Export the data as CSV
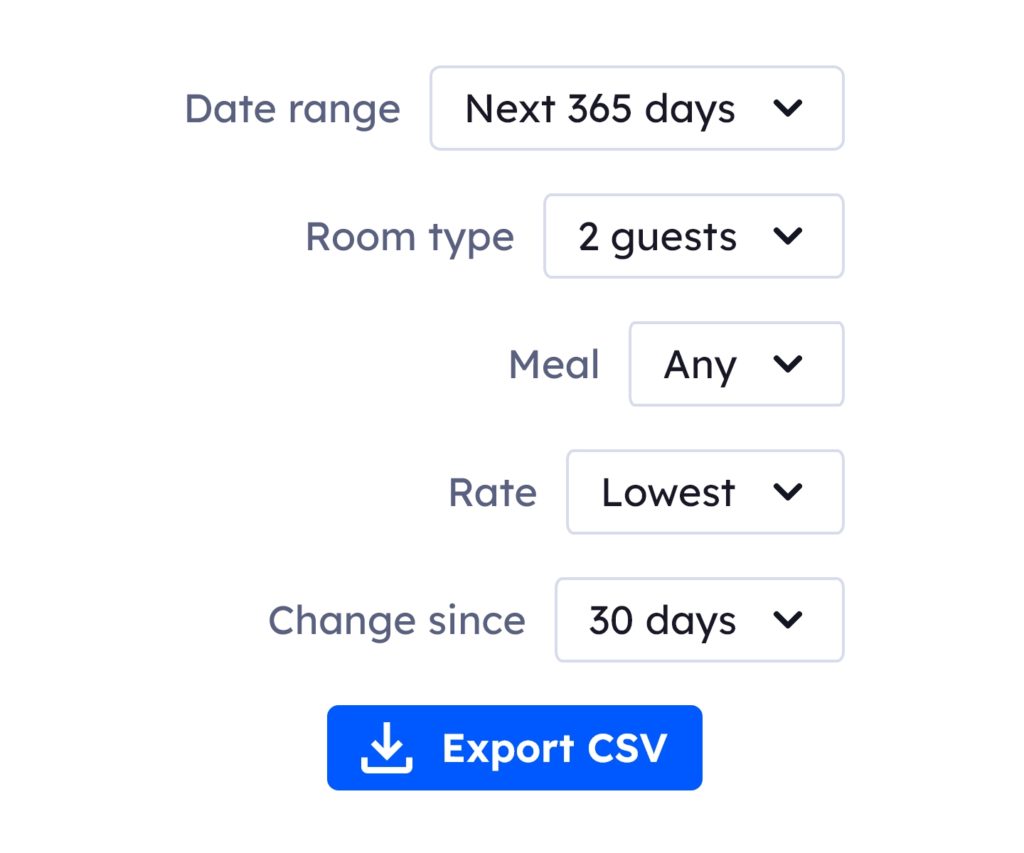This screenshot has width=1024, height=853. point(514,749)
